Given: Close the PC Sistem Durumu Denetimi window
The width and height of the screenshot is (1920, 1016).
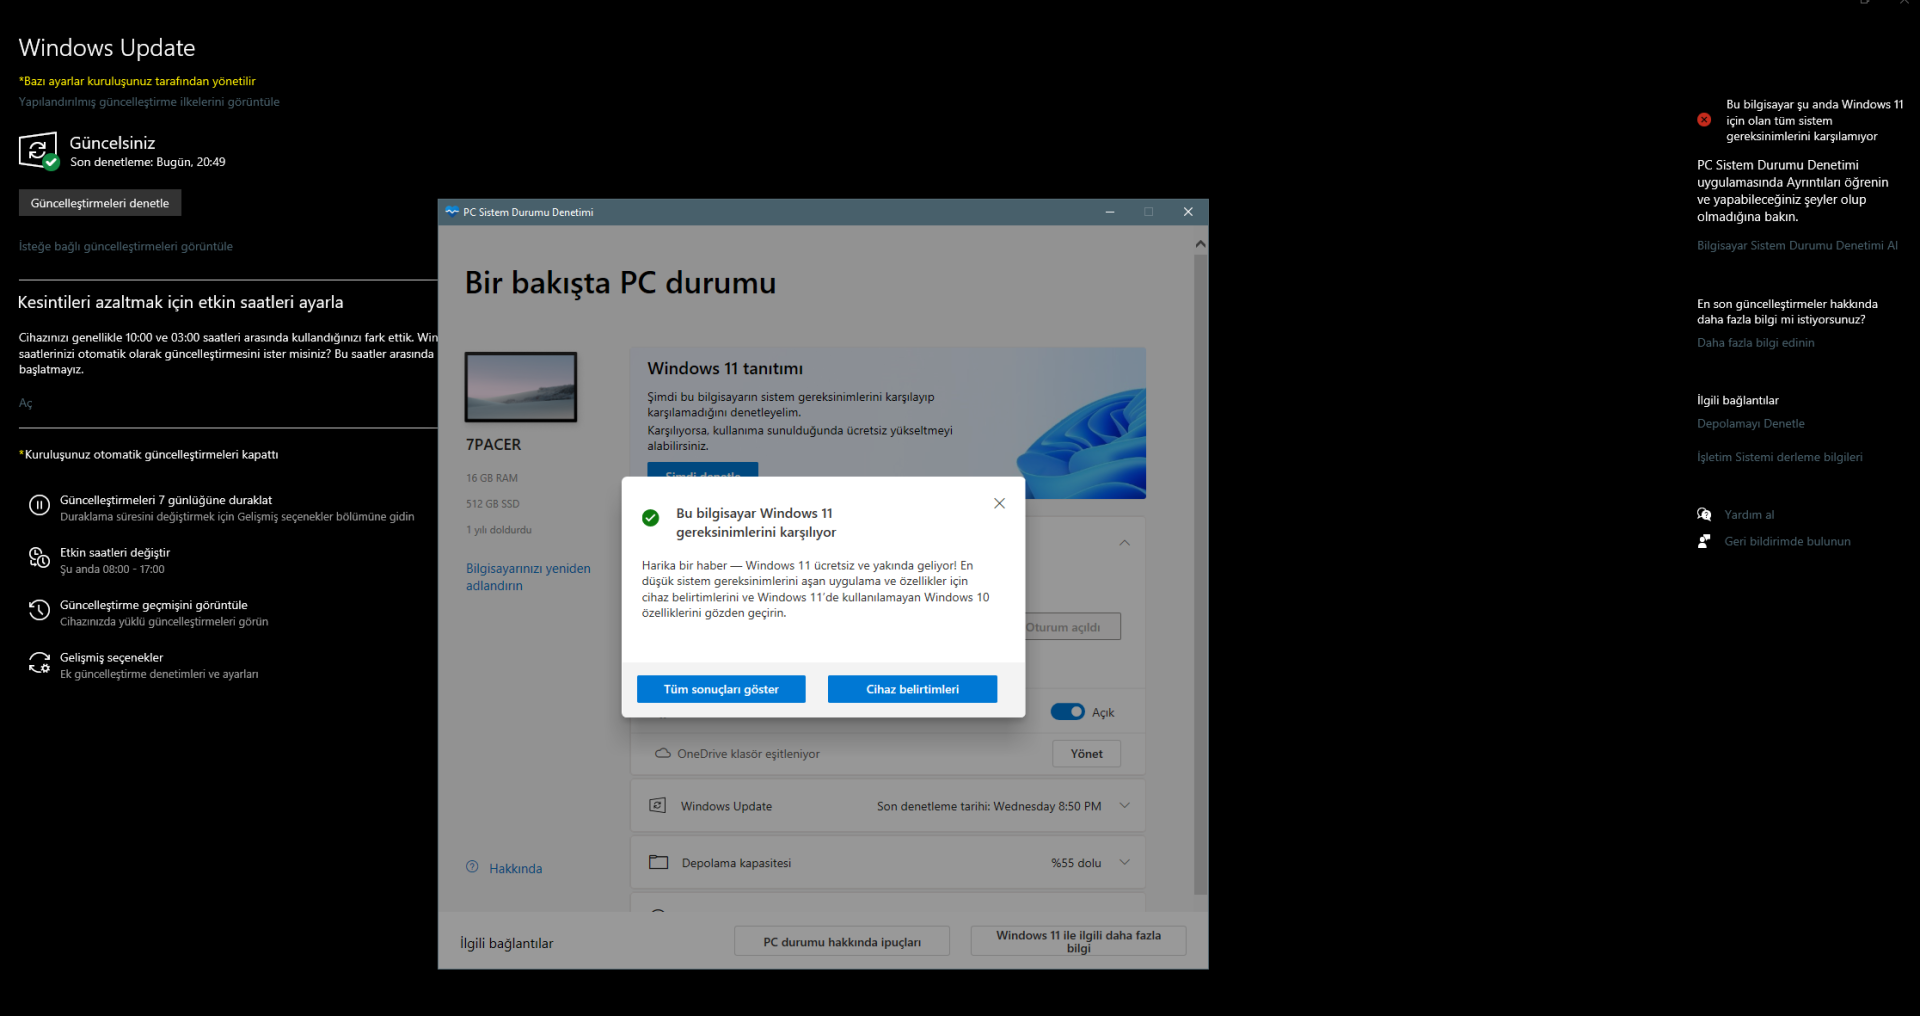Looking at the screenshot, I should click(x=1188, y=212).
